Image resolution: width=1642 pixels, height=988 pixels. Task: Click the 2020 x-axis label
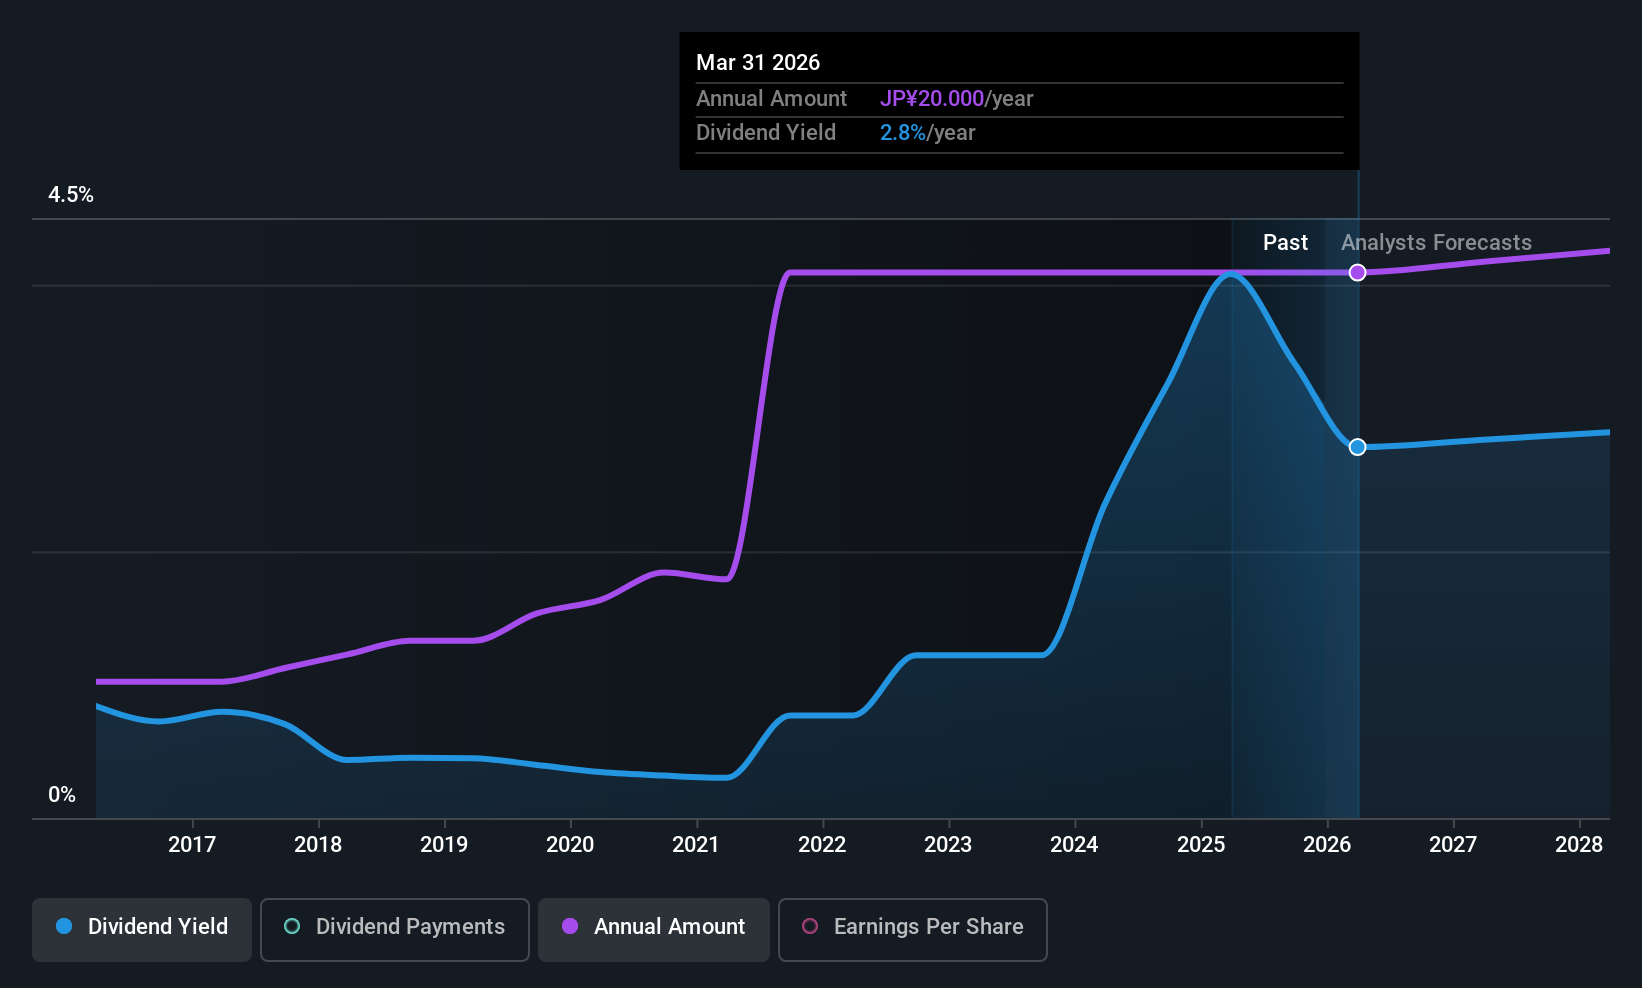[570, 845]
